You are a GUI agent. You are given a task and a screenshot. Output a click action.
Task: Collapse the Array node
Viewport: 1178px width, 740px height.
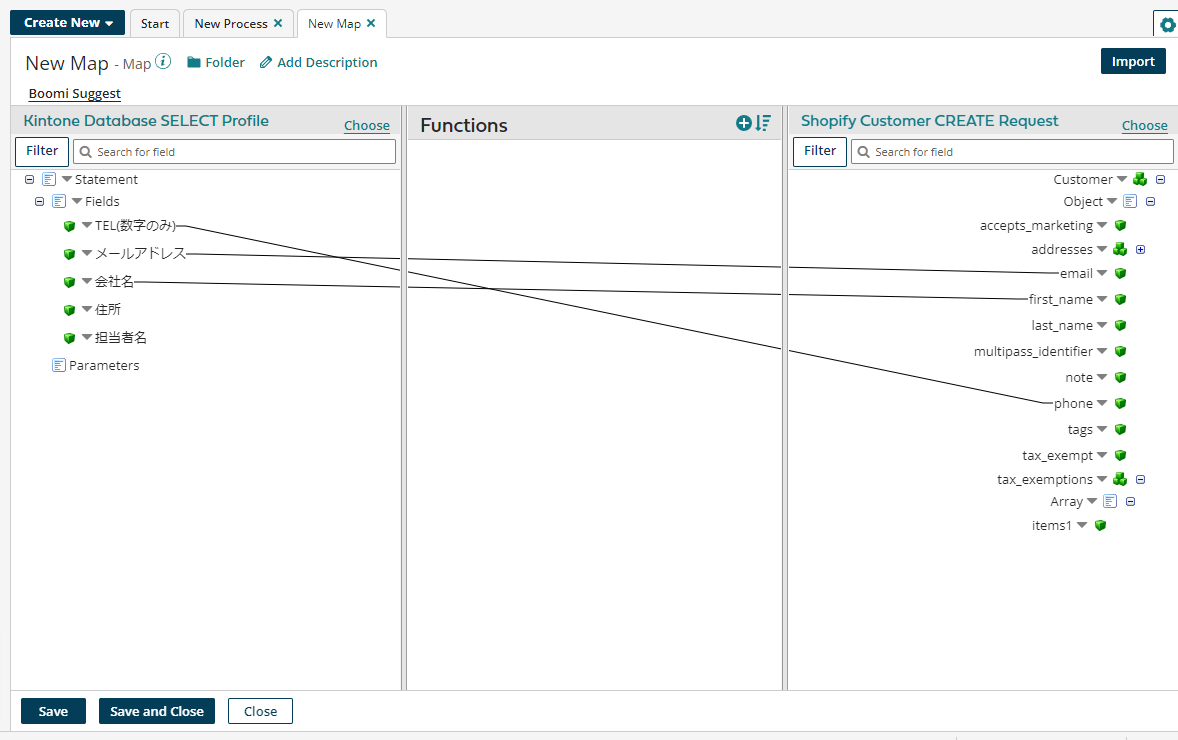(x=1130, y=501)
